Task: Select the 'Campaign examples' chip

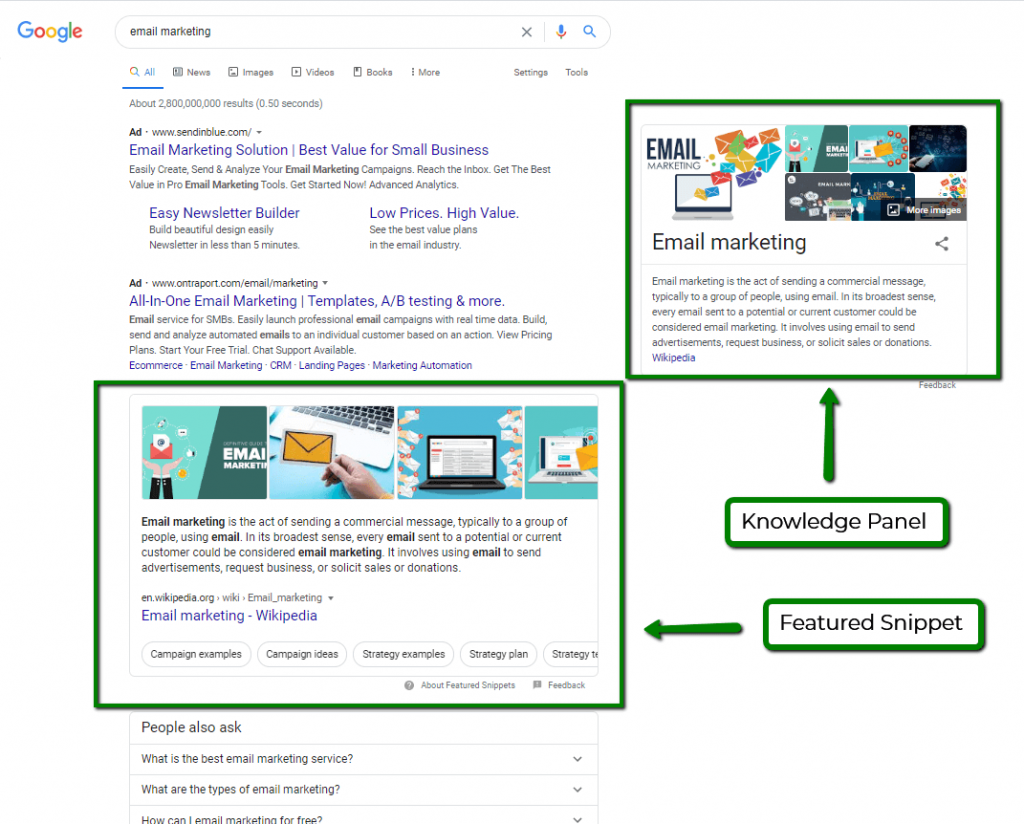Action: coord(196,654)
